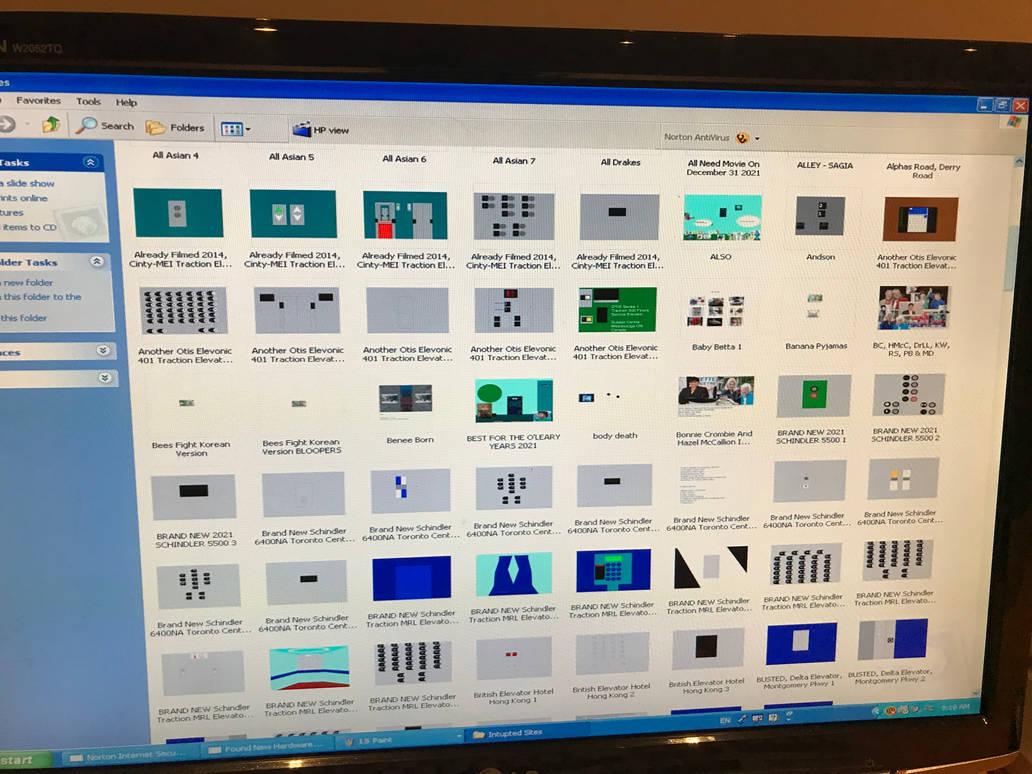Image resolution: width=1032 pixels, height=774 pixels.
Task: Select Bees Fight Korean Version BLOOPERS thumbnail
Action: (299, 403)
